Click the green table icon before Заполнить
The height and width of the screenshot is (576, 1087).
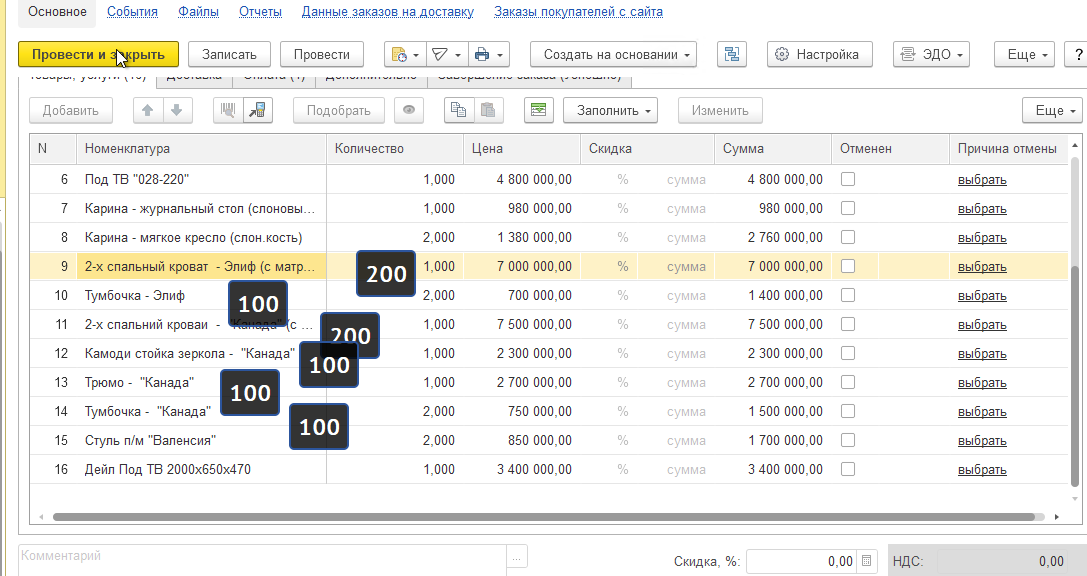(539, 110)
